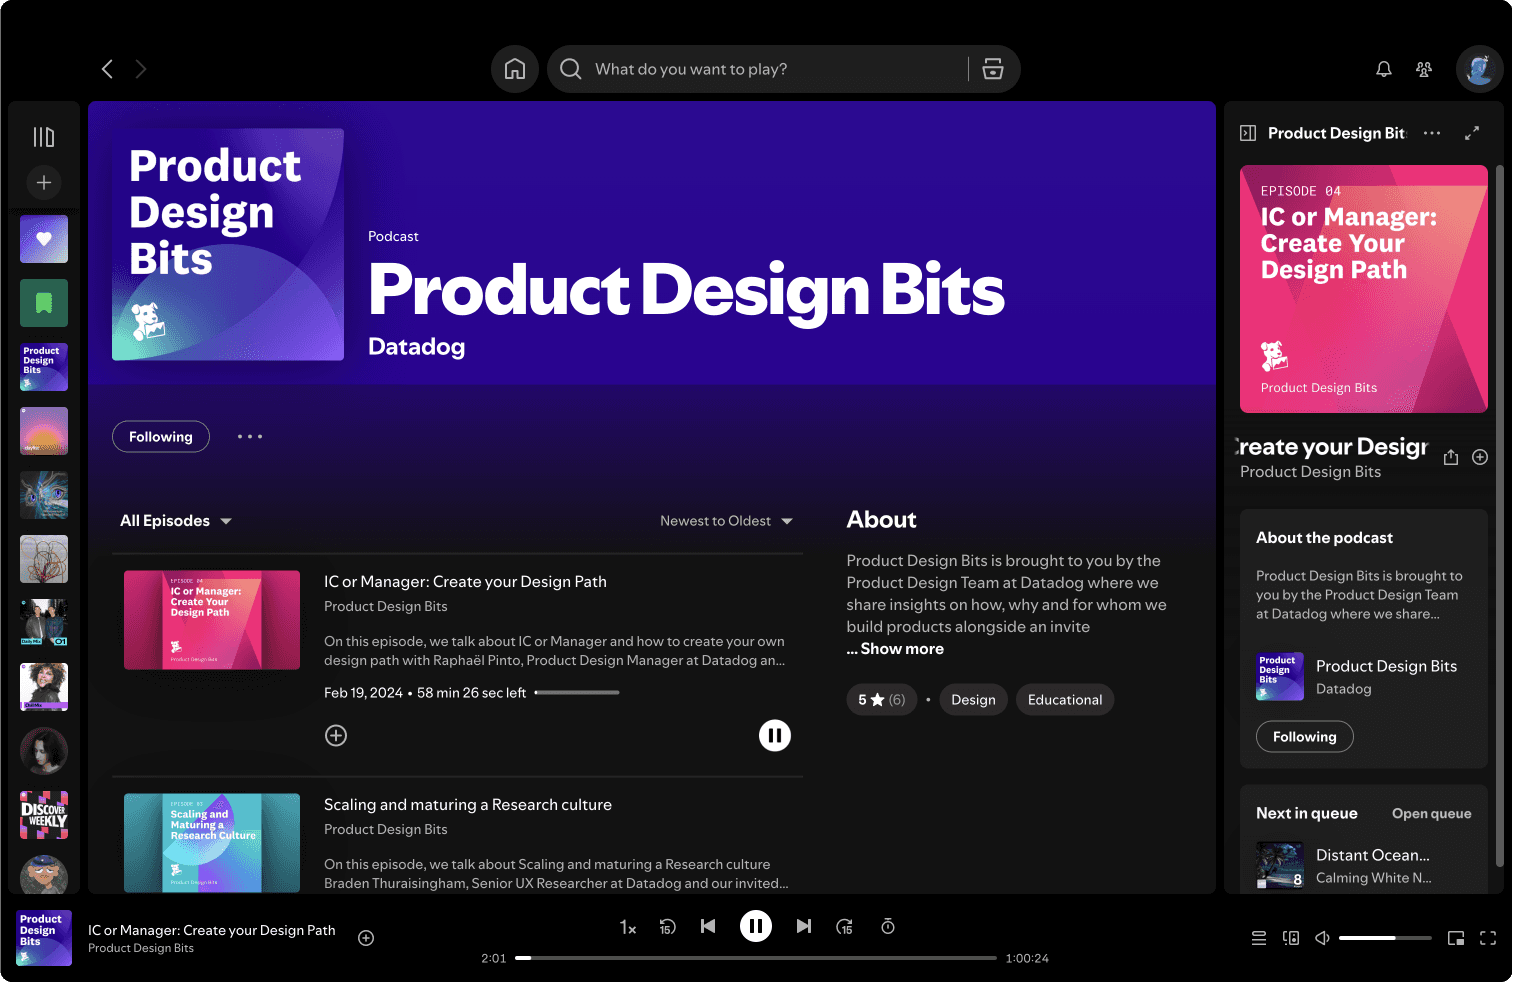The width and height of the screenshot is (1513, 982).
Task: Mute the volume speaker icon
Action: click(x=1322, y=938)
